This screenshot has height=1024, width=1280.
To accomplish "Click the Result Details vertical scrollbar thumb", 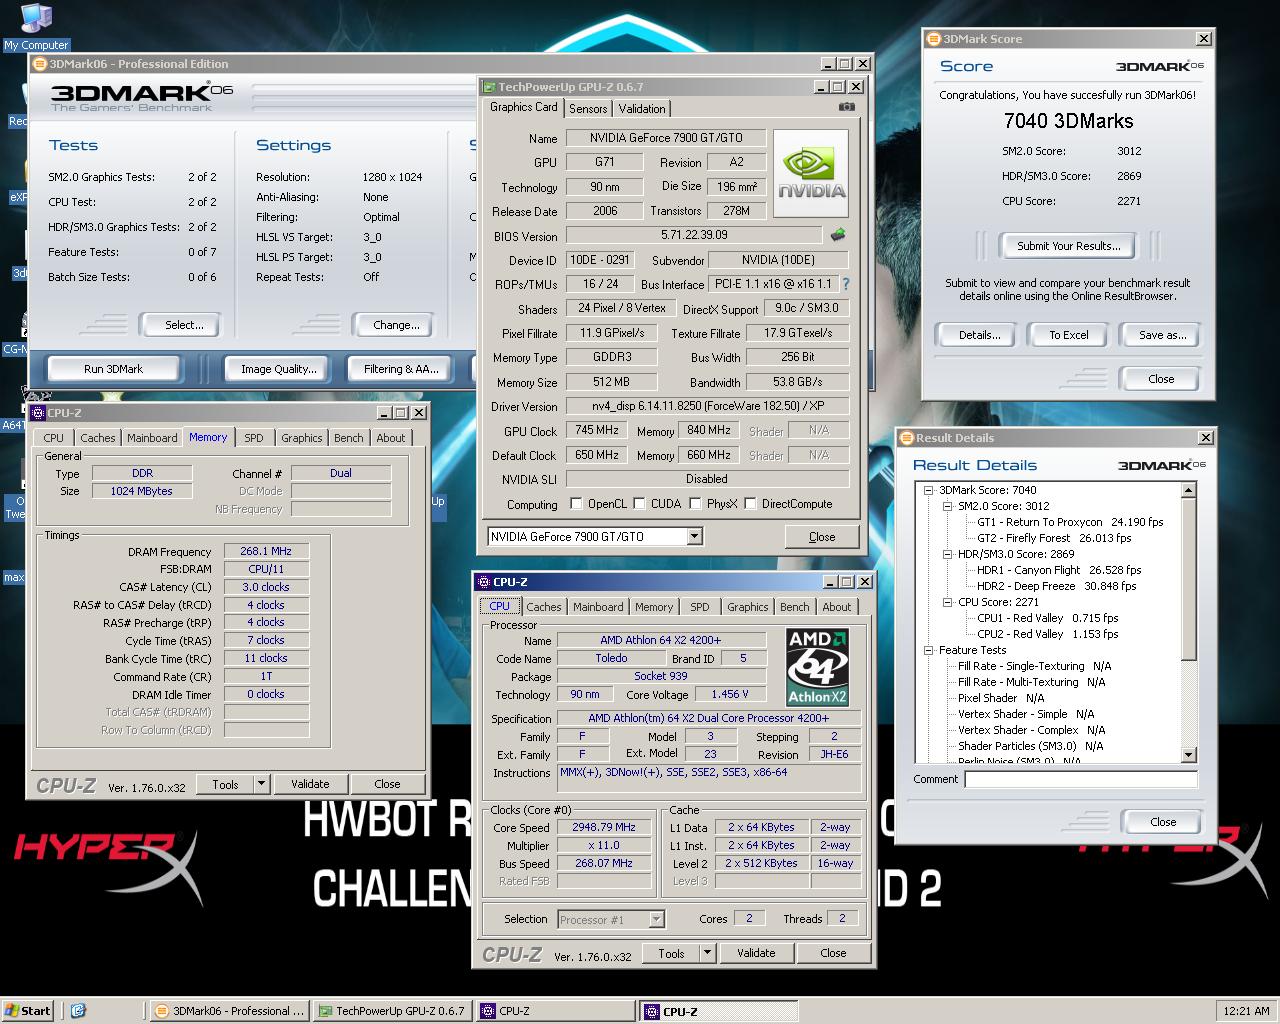I will point(1189,579).
